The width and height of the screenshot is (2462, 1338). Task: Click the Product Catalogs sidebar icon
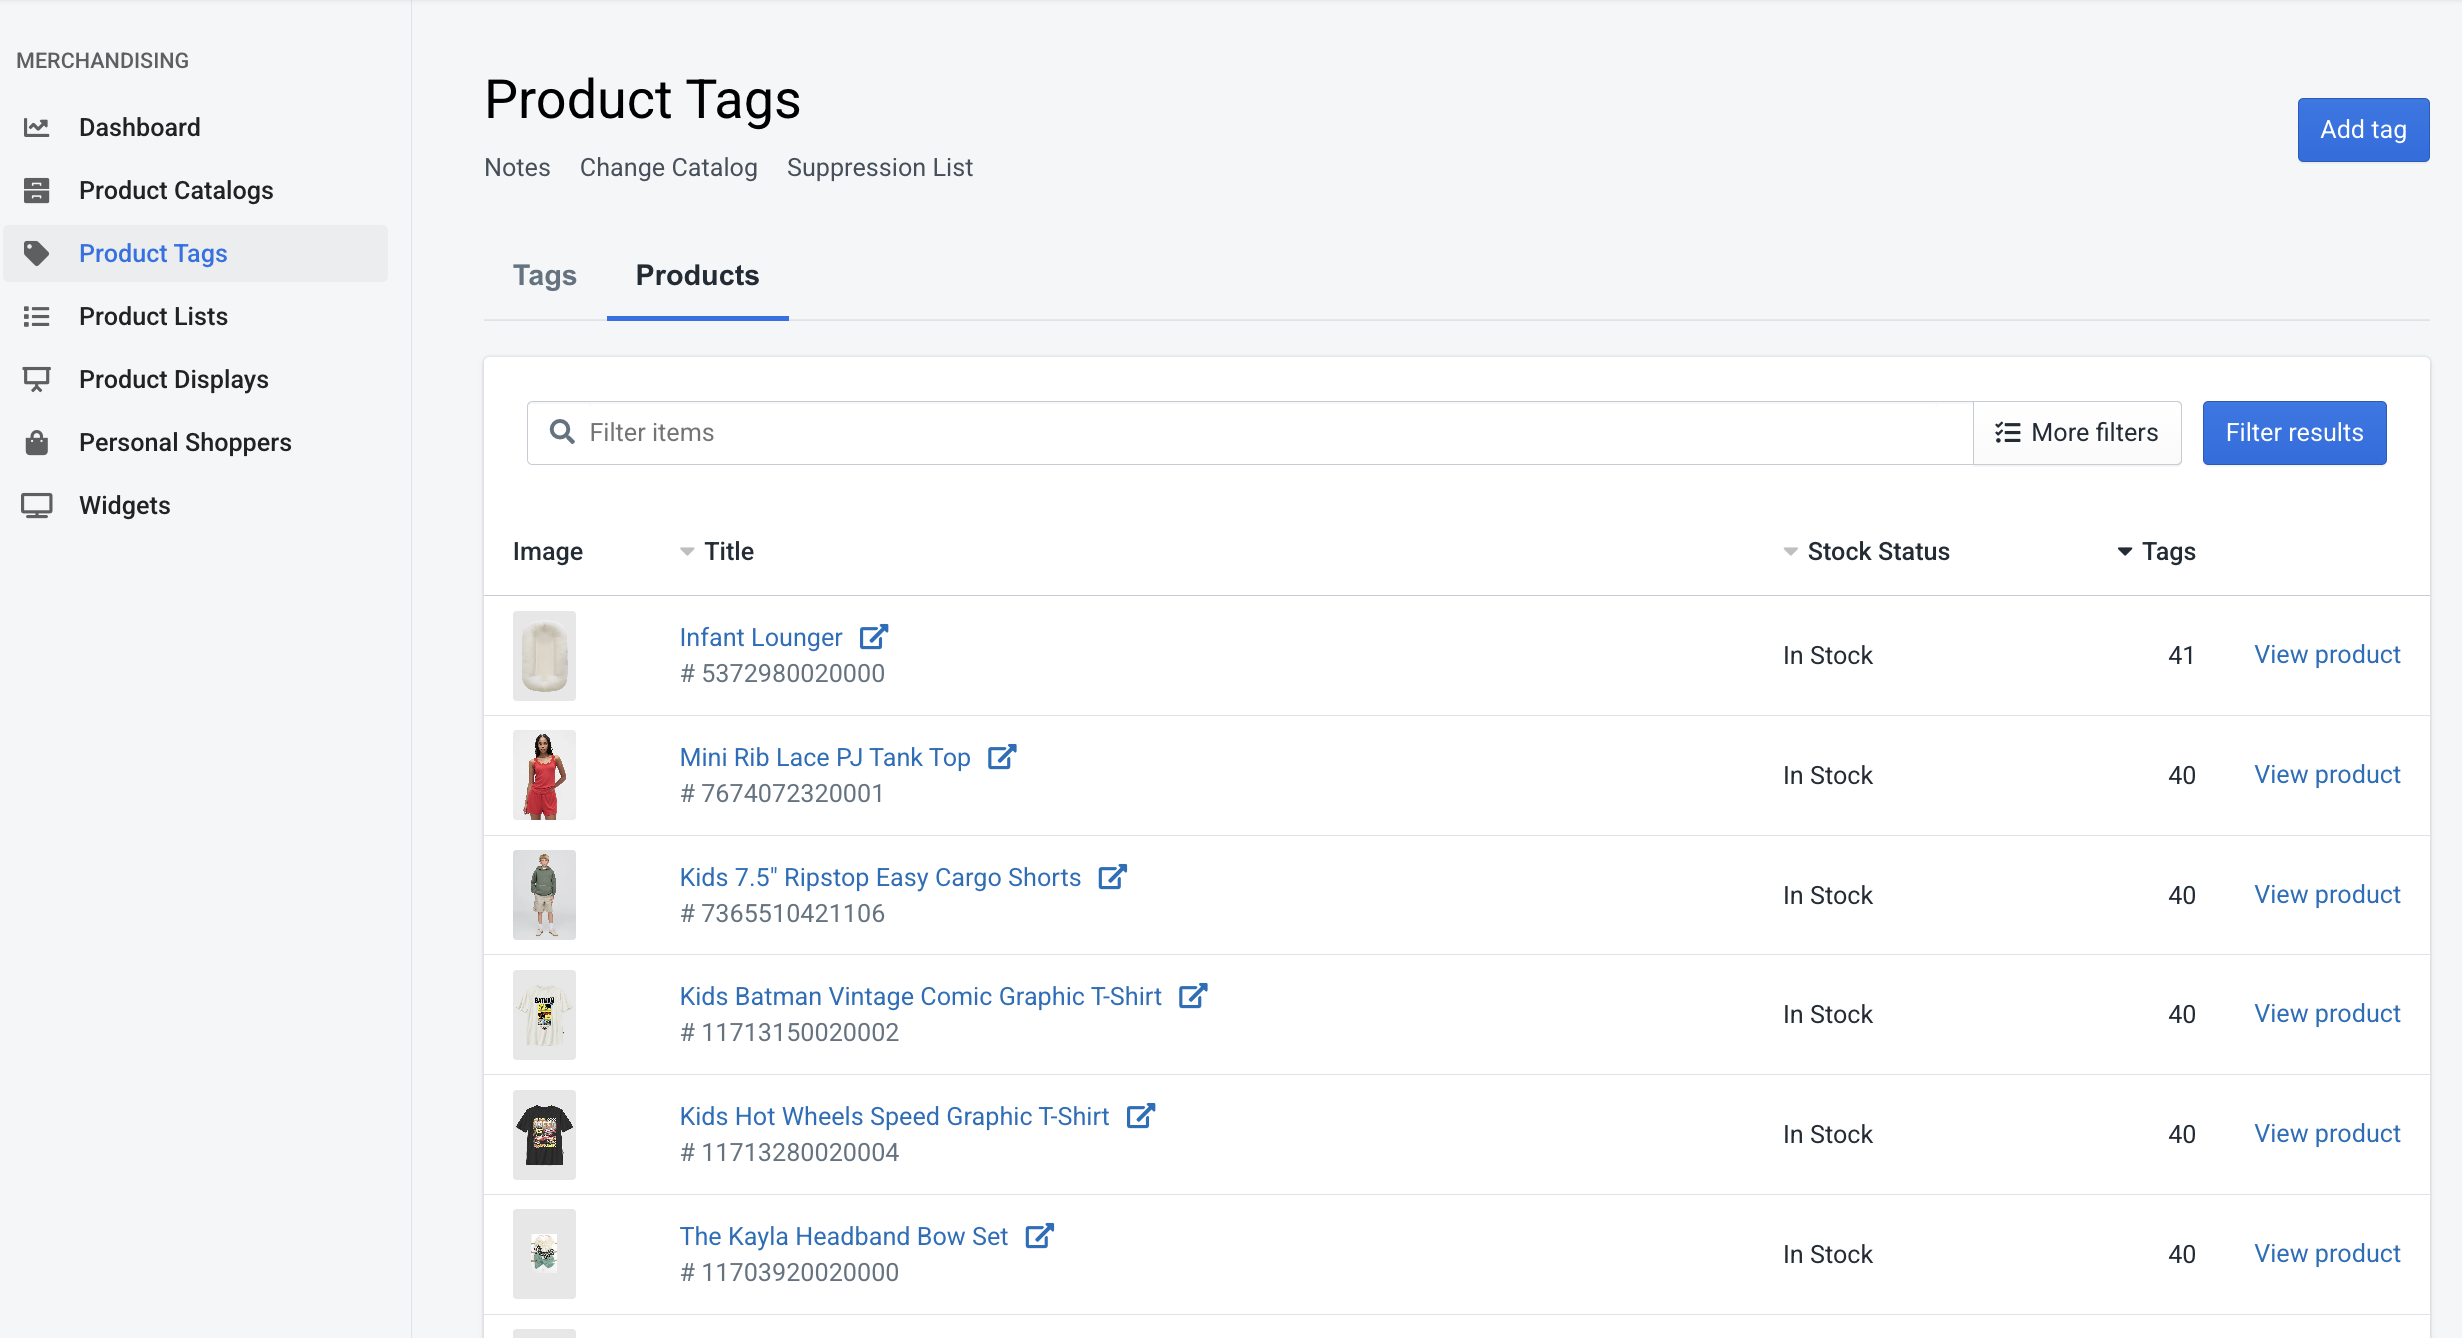pyautogui.click(x=37, y=190)
